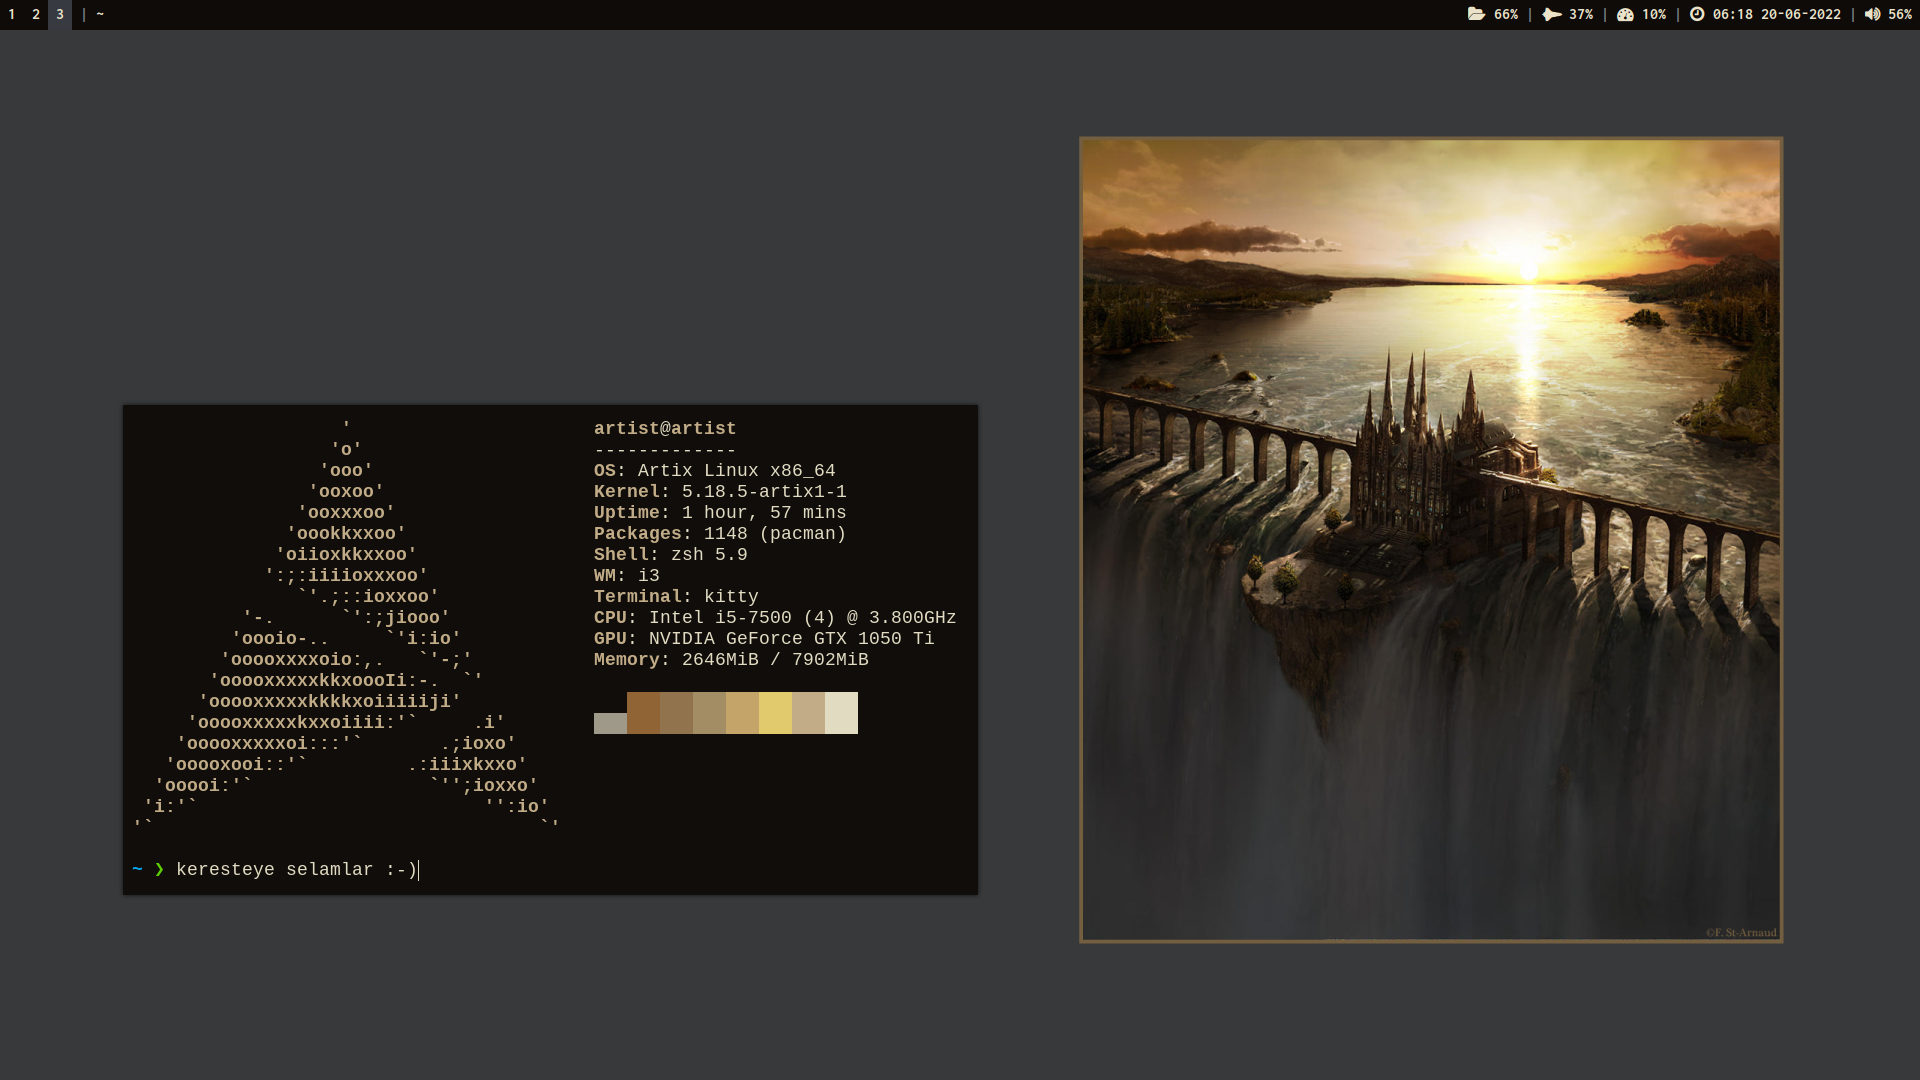Switch to workspace 2 in the bar
The height and width of the screenshot is (1080, 1920).
click(x=36, y=14)
